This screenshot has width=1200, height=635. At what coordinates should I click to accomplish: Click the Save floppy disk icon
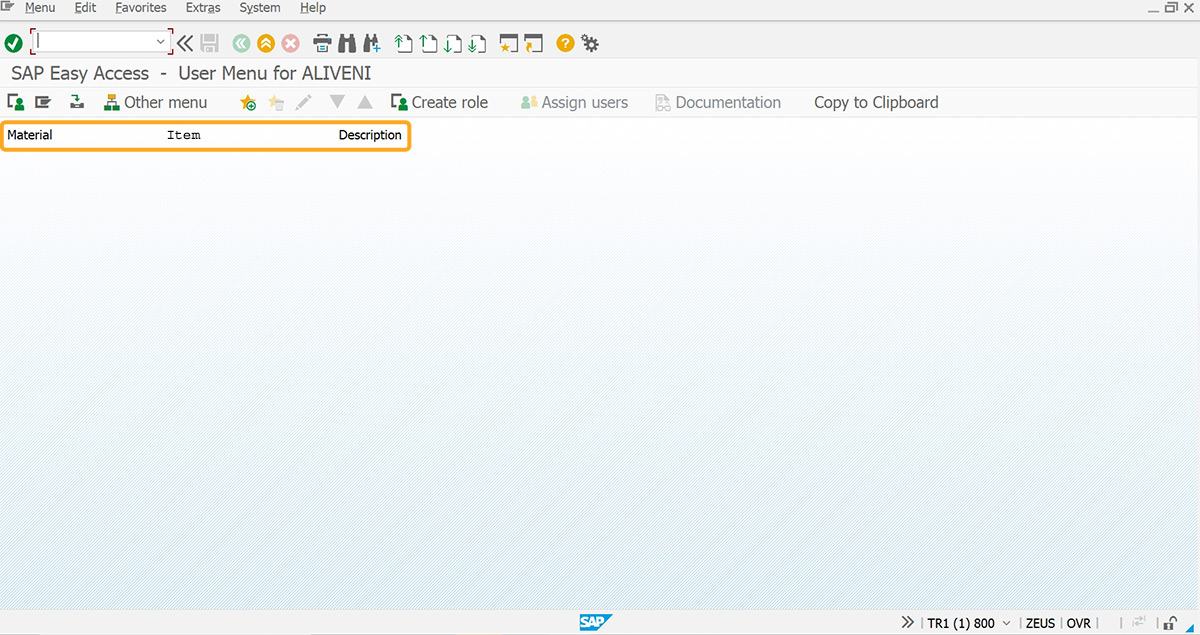[210, 43]
